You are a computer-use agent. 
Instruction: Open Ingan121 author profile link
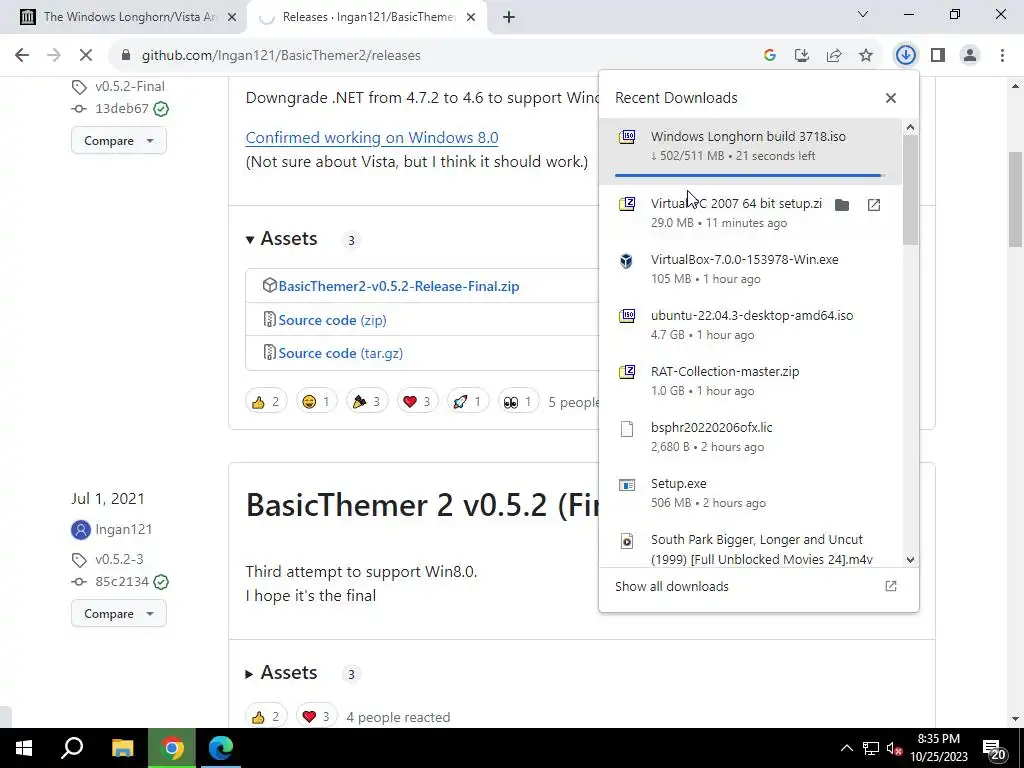coord(123,529)
